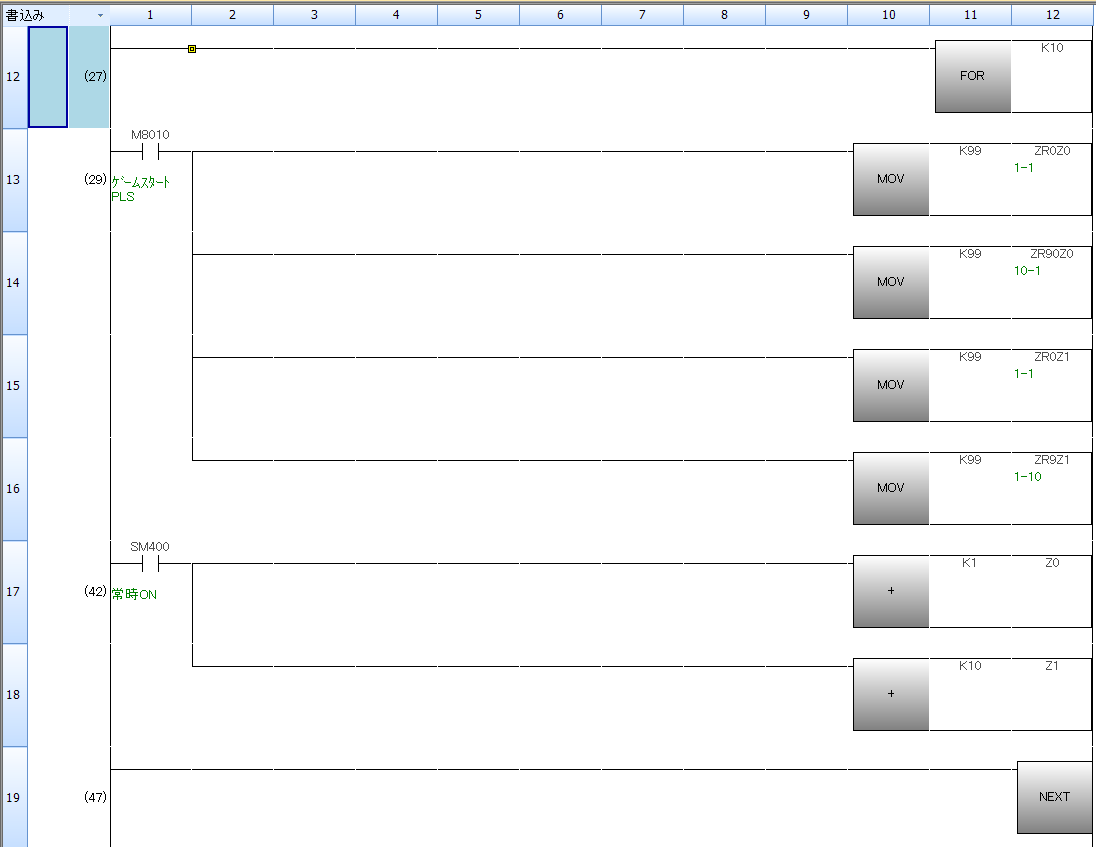Select the NEXT instruction block
This screenshot has height=847, width=1096.
[x=1054, y=797]
